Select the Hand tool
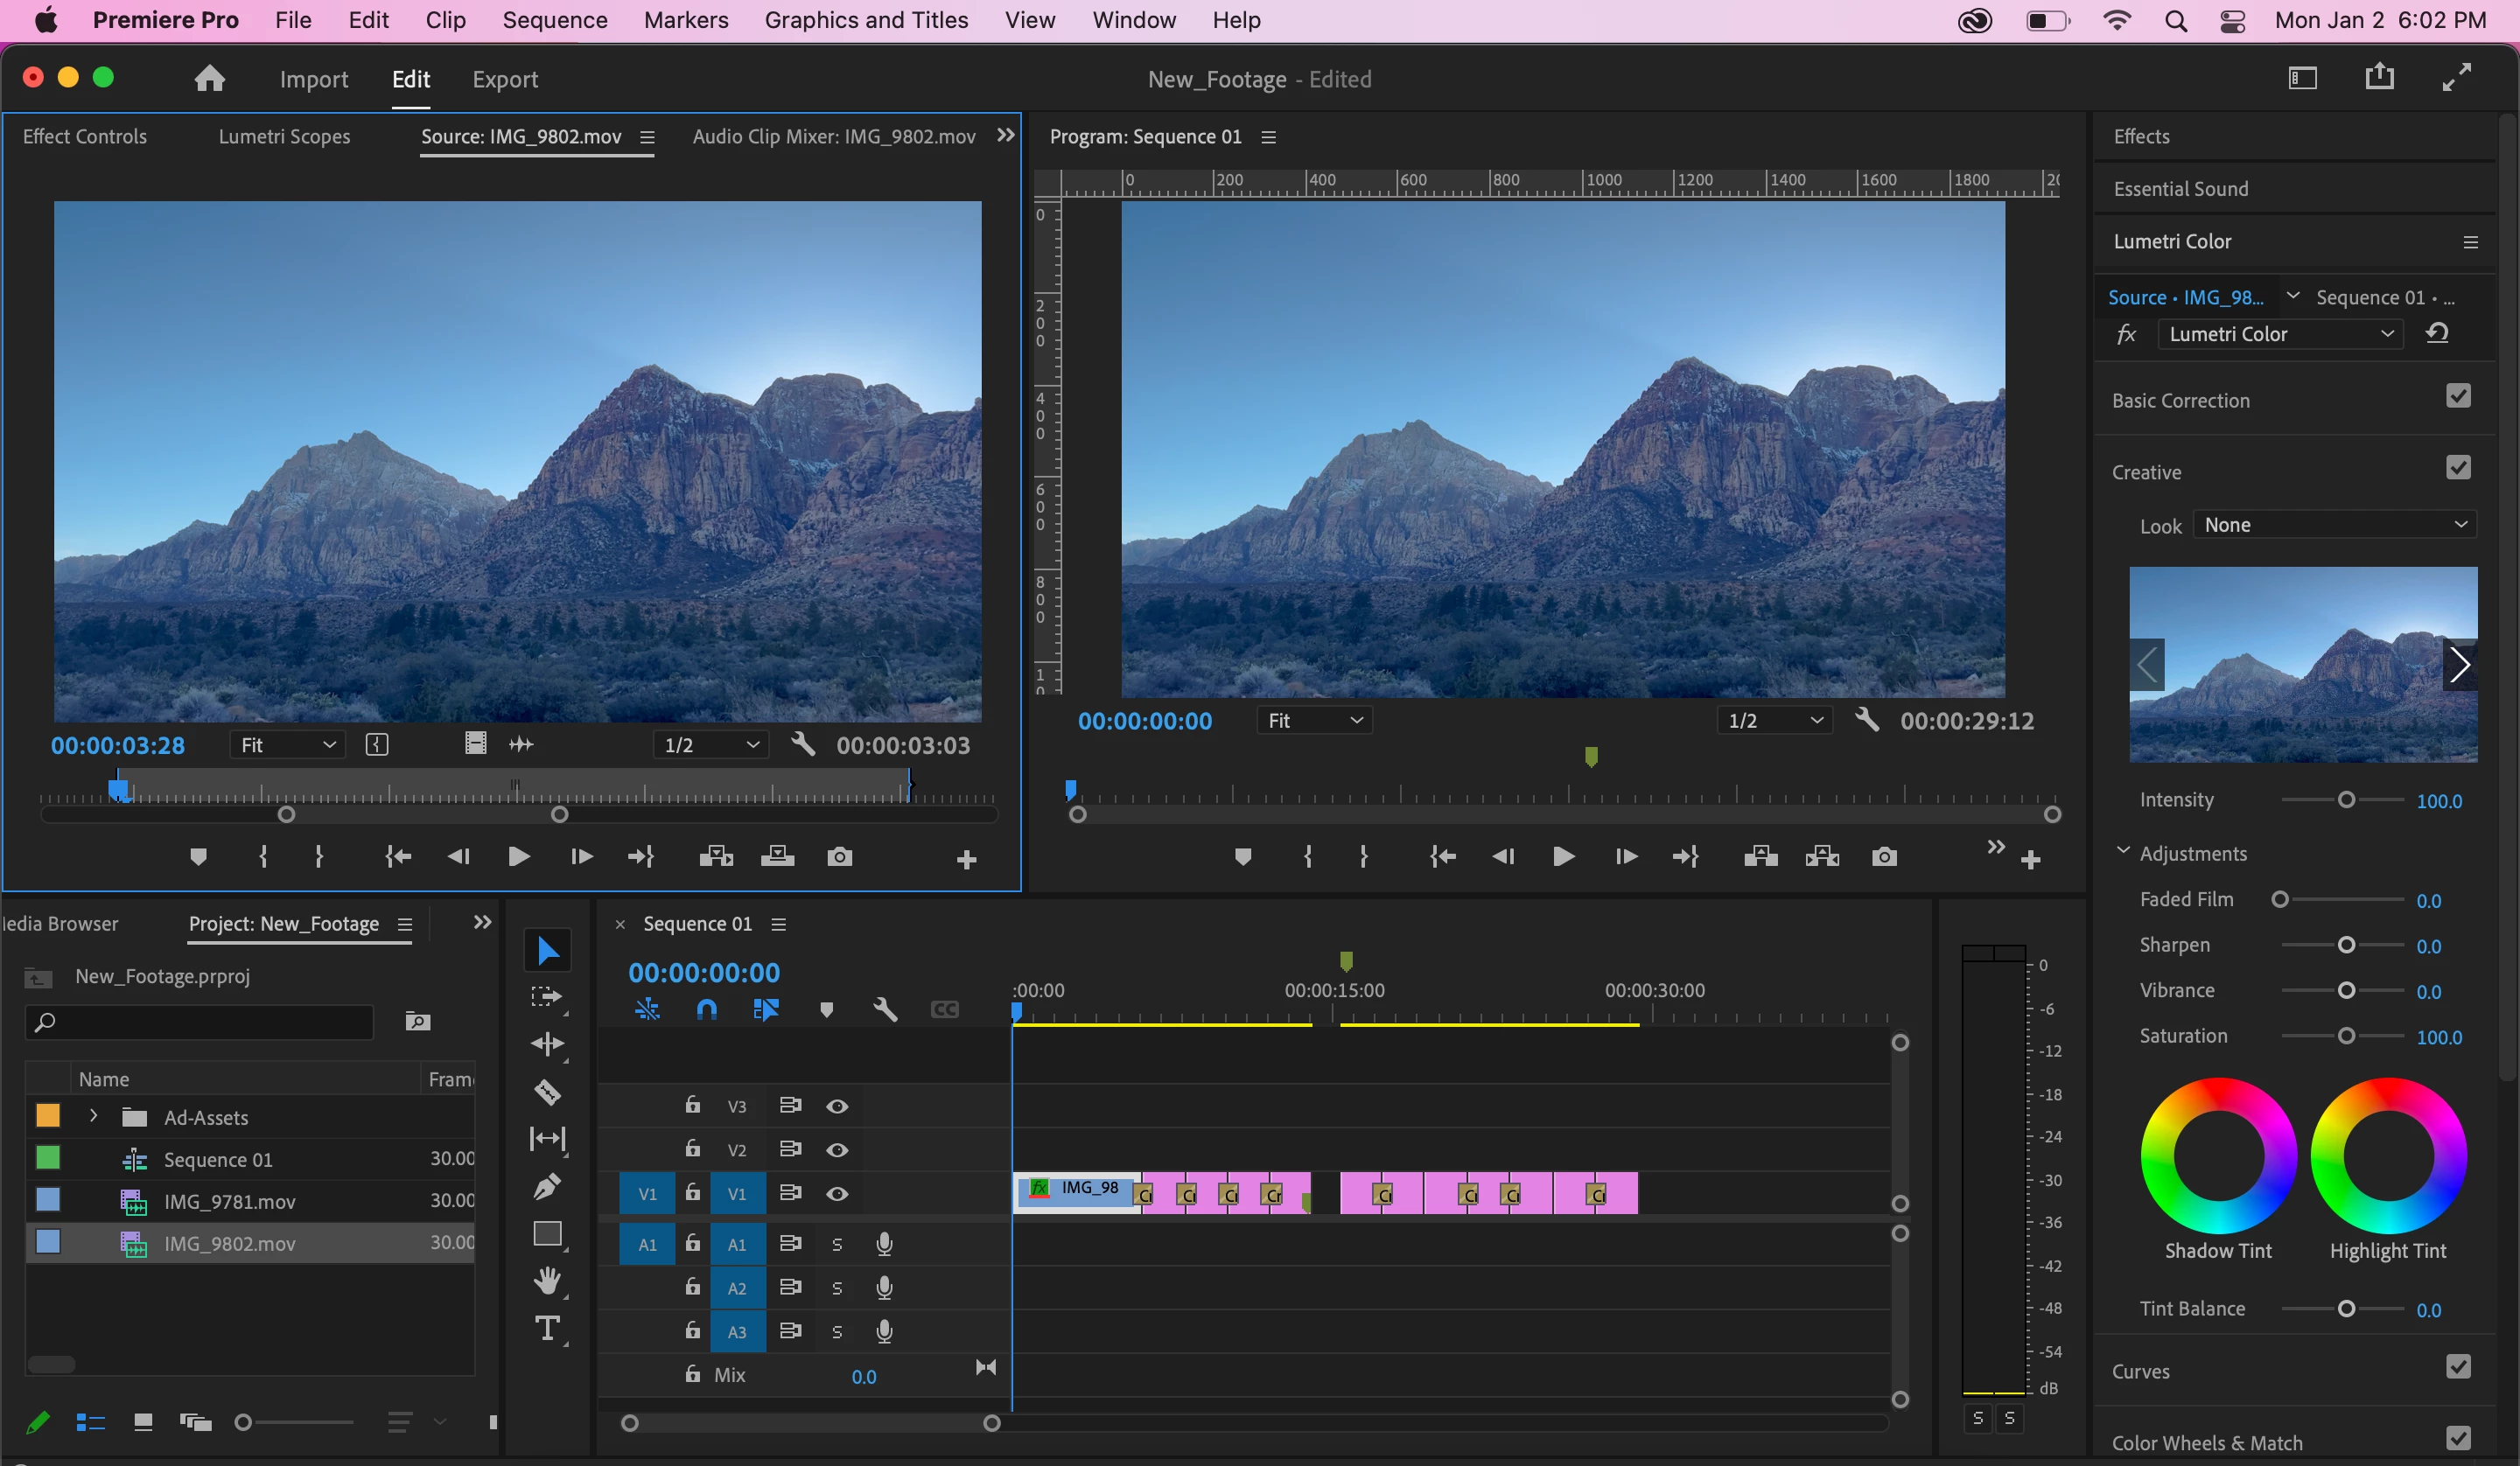Image resolution: width=2520 pixels, height=1466 pixels. click(547, 1281)
